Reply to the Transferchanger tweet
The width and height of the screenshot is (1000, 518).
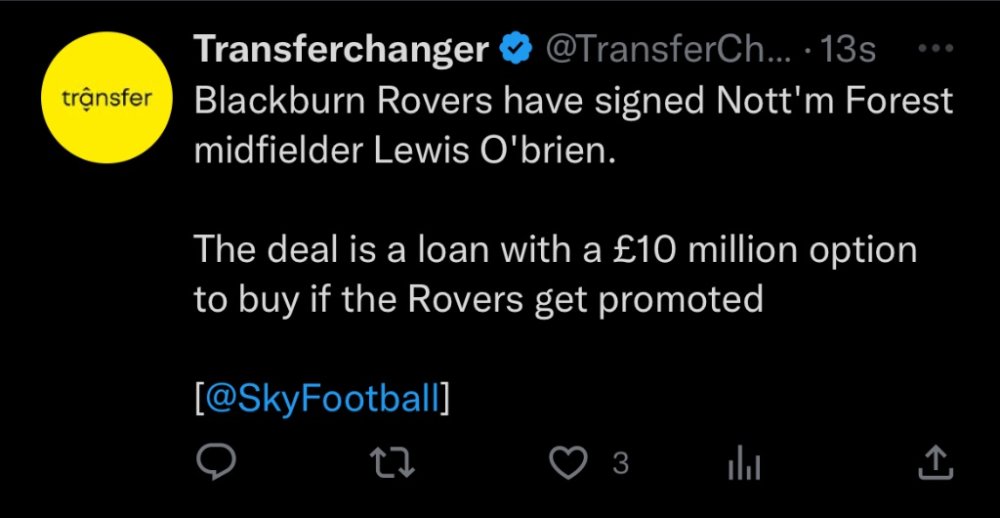coord(214,462)
